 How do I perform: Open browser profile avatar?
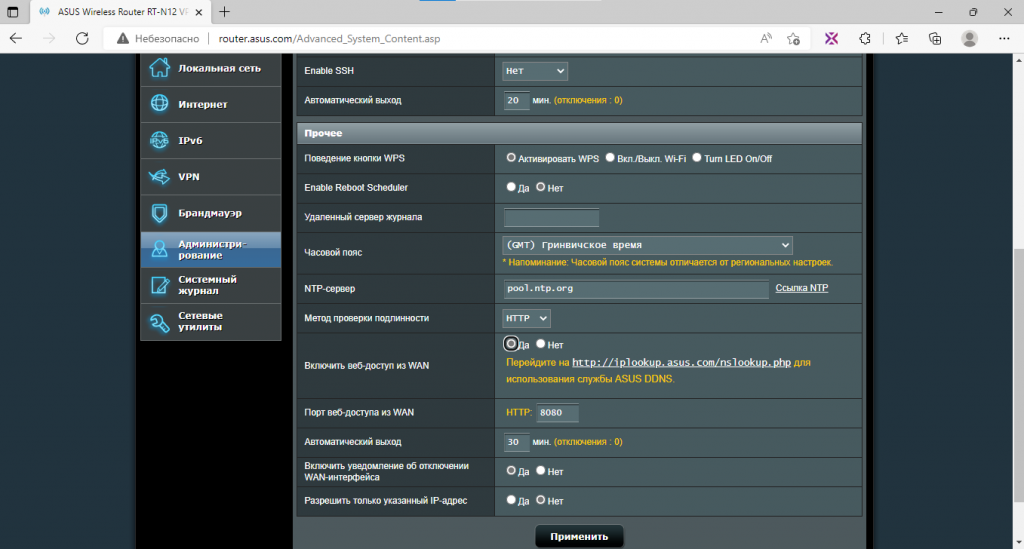coord(969,39)
